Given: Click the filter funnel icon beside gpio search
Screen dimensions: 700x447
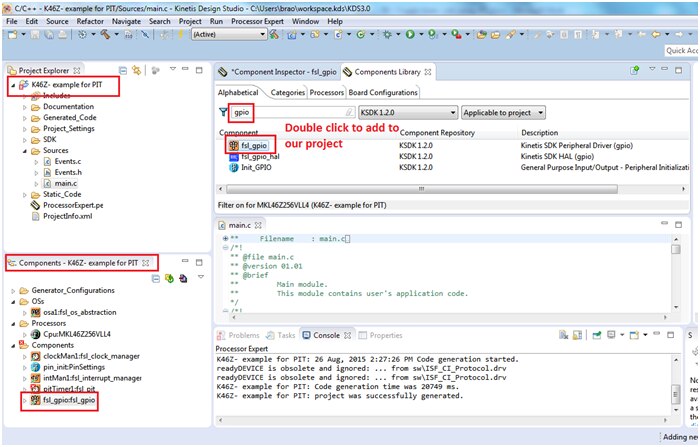Looking at the screenshot, I should (x=223, y=113).
